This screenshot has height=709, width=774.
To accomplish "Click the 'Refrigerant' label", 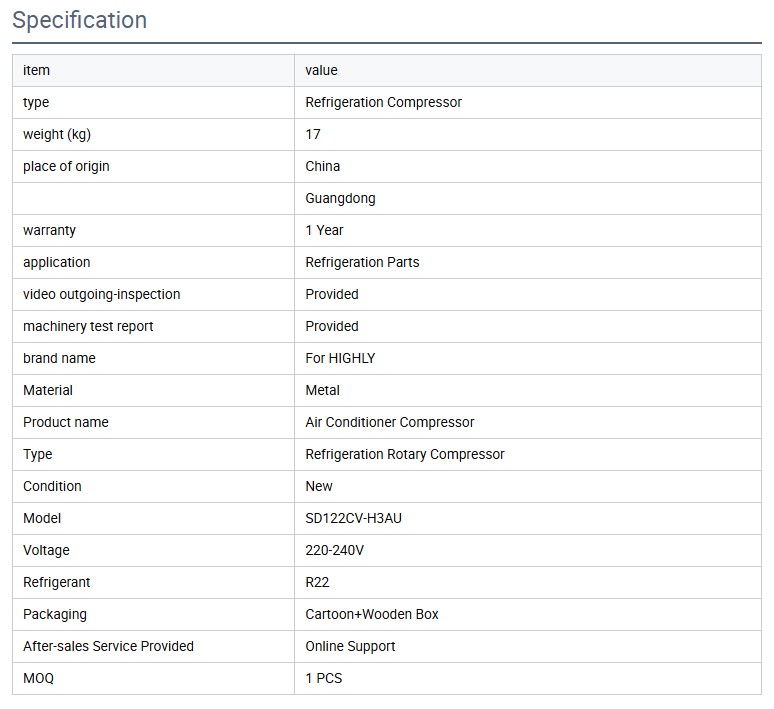I will click(57, 583).
